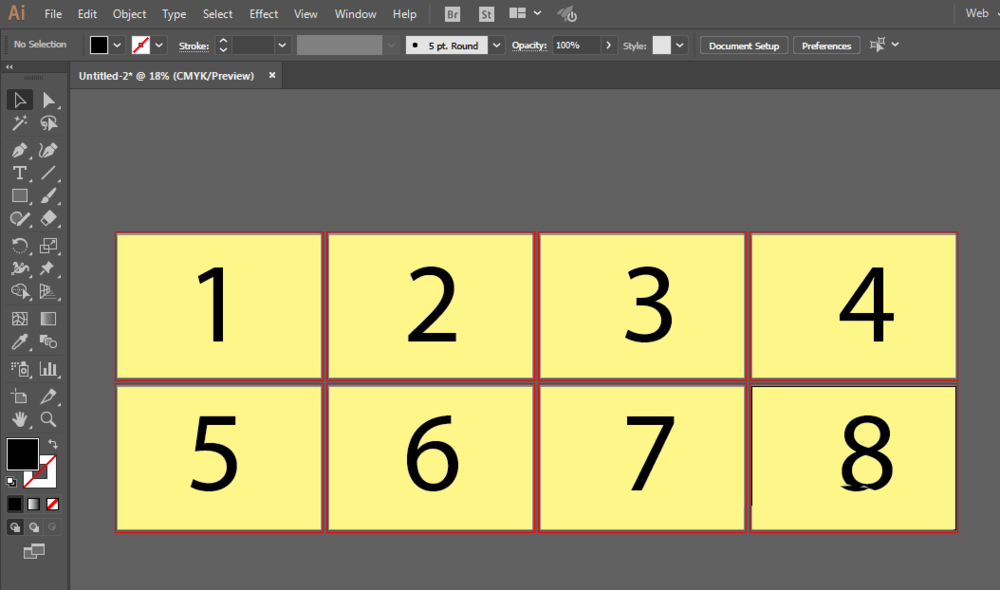Select the Width tool

pos(19,269)
